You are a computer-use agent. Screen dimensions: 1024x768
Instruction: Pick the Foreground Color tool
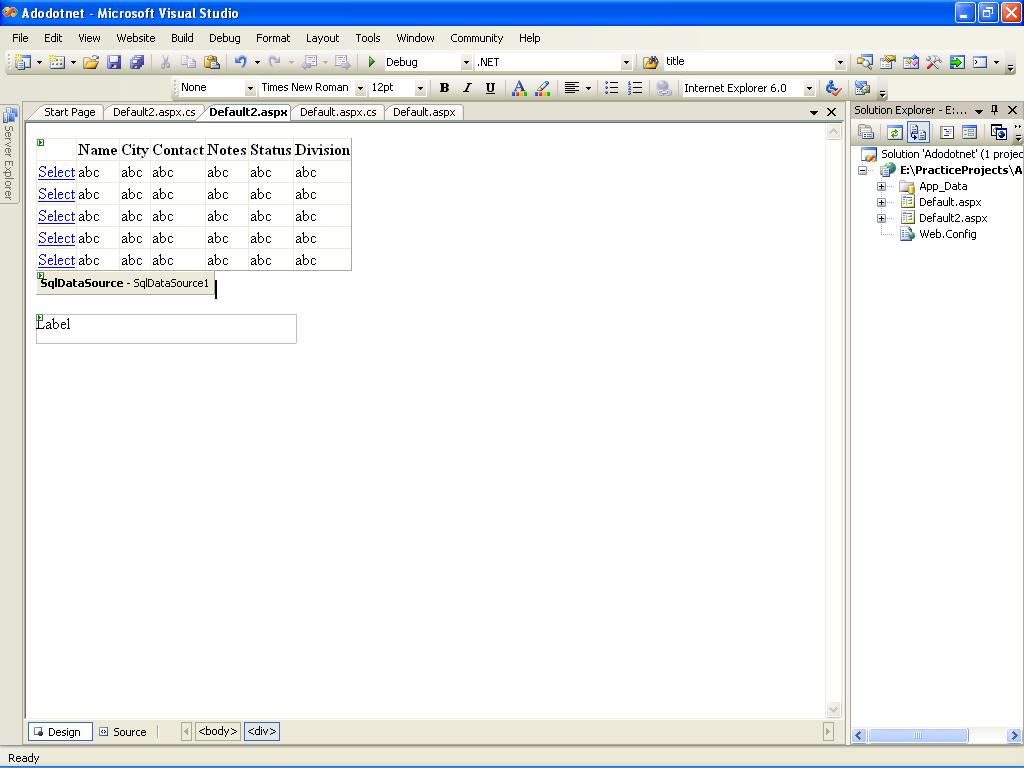click(519, 88)
